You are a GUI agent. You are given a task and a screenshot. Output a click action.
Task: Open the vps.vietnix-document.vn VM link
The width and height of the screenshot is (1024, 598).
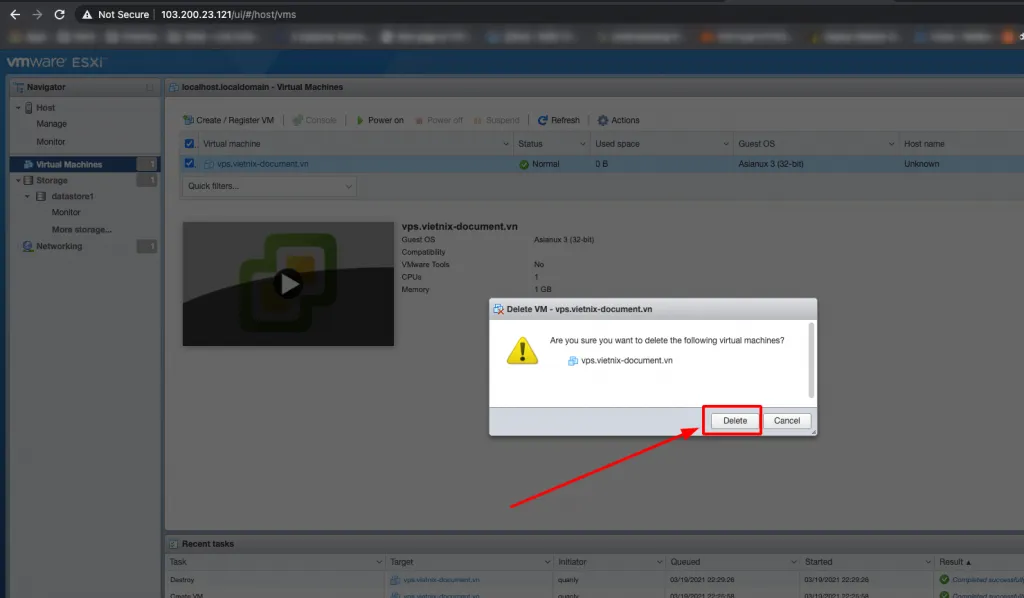click(263, 164)
